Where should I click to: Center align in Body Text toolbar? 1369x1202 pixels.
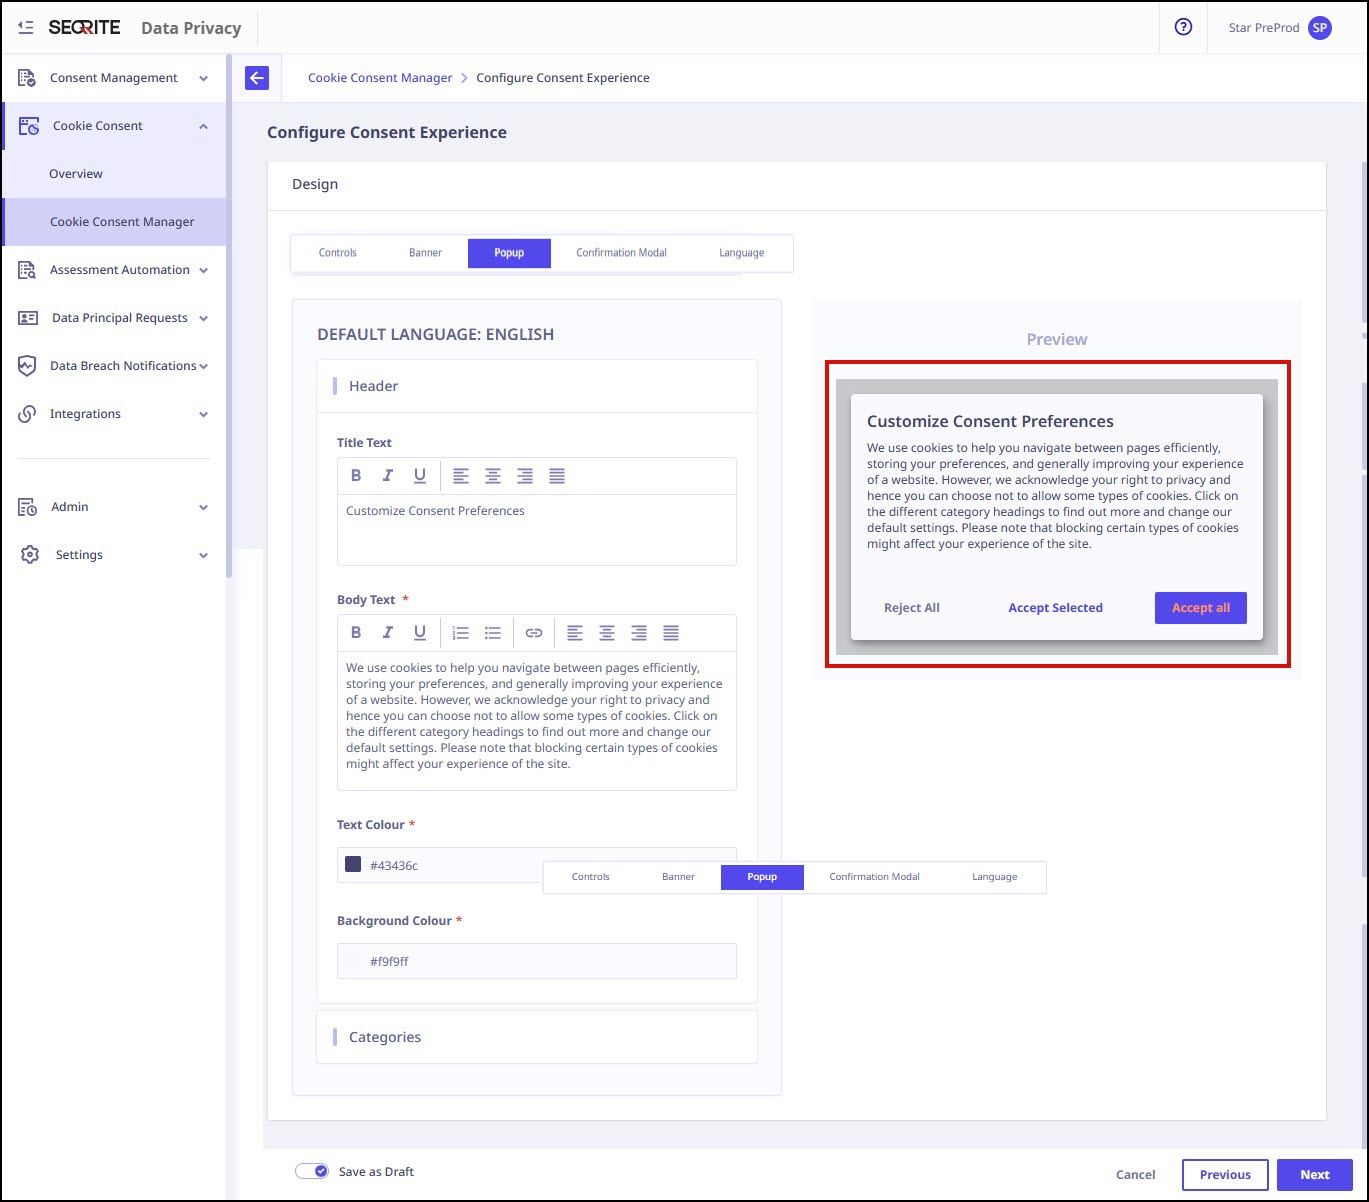click(x=607, y=633)
